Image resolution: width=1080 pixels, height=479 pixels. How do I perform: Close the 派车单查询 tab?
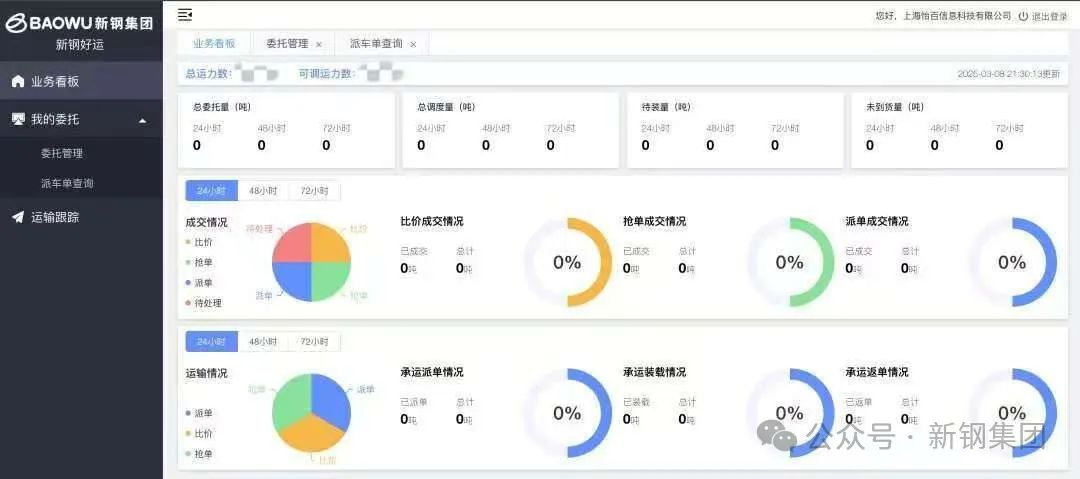click(x=413, y=44)
